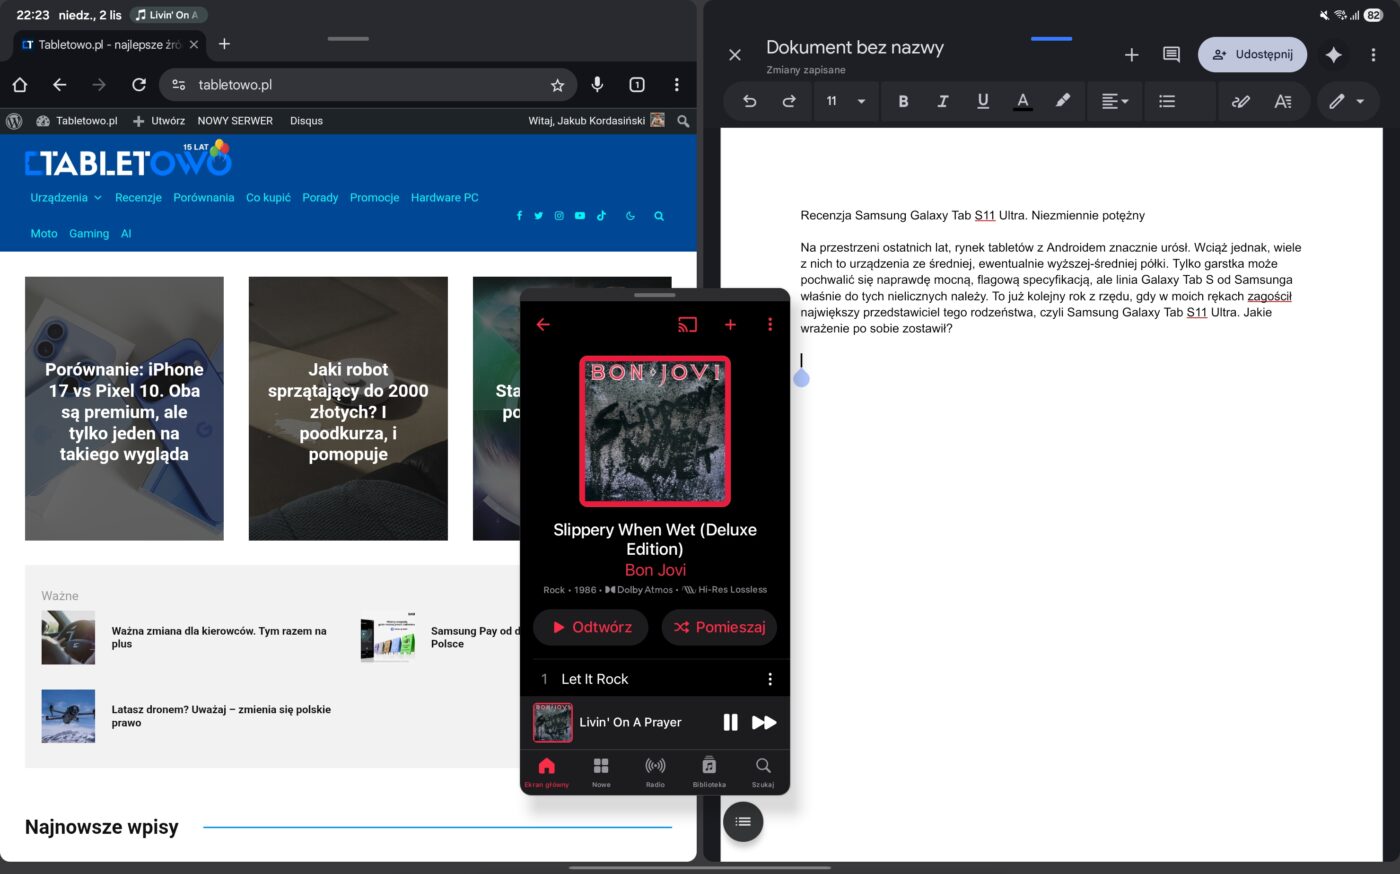Toggle italic text formatting
1400x874 pixels.
(x=942, y=101)
